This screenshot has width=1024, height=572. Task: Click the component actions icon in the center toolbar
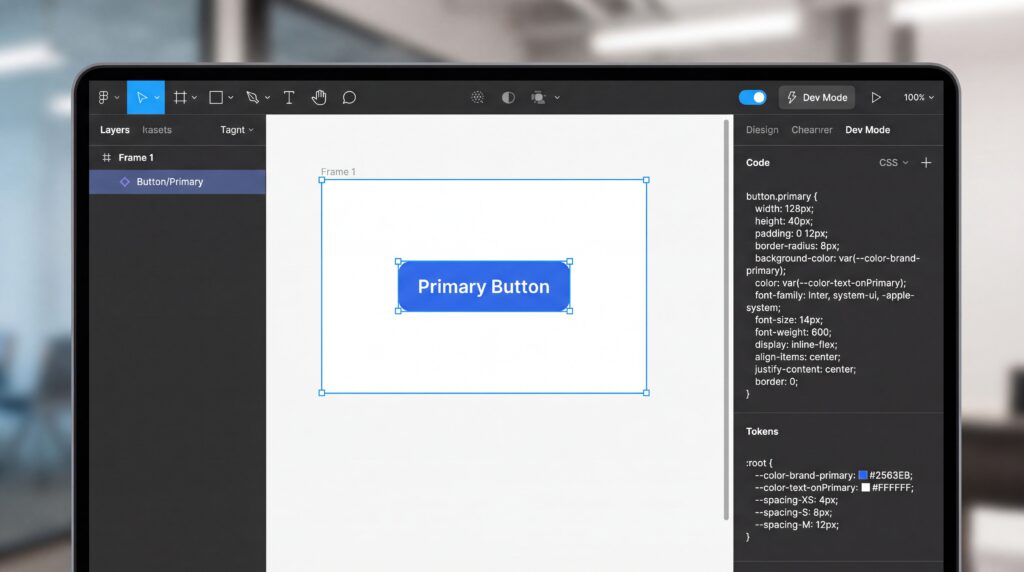coord(477,97)
